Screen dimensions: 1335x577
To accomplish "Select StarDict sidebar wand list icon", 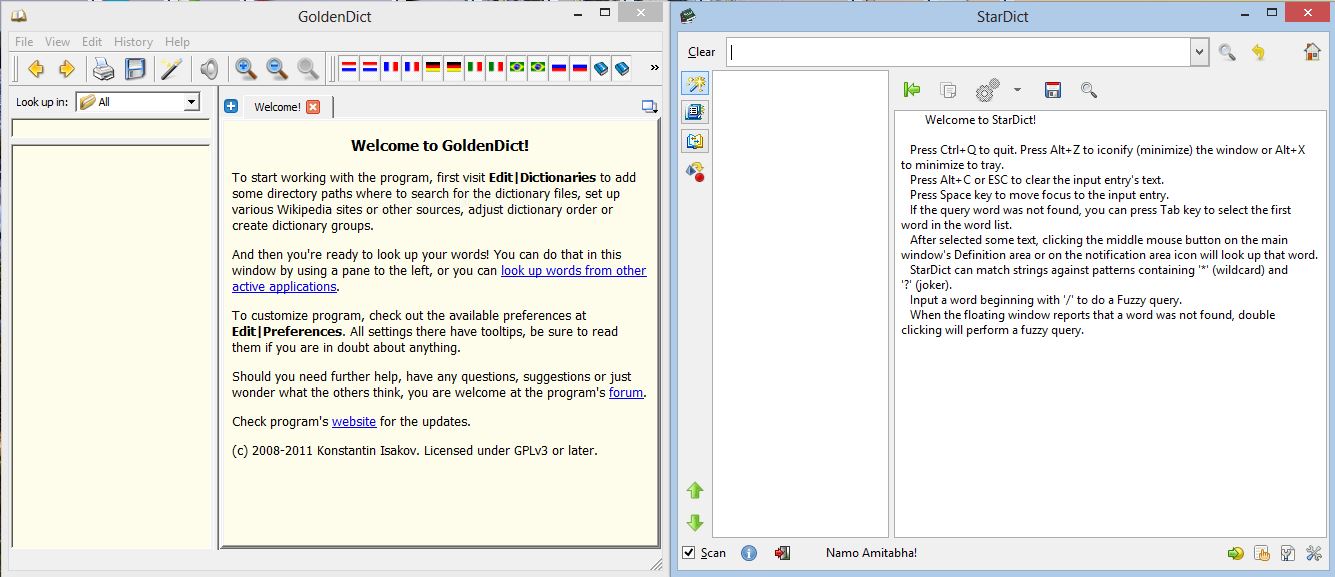I will tap(695, 84).
